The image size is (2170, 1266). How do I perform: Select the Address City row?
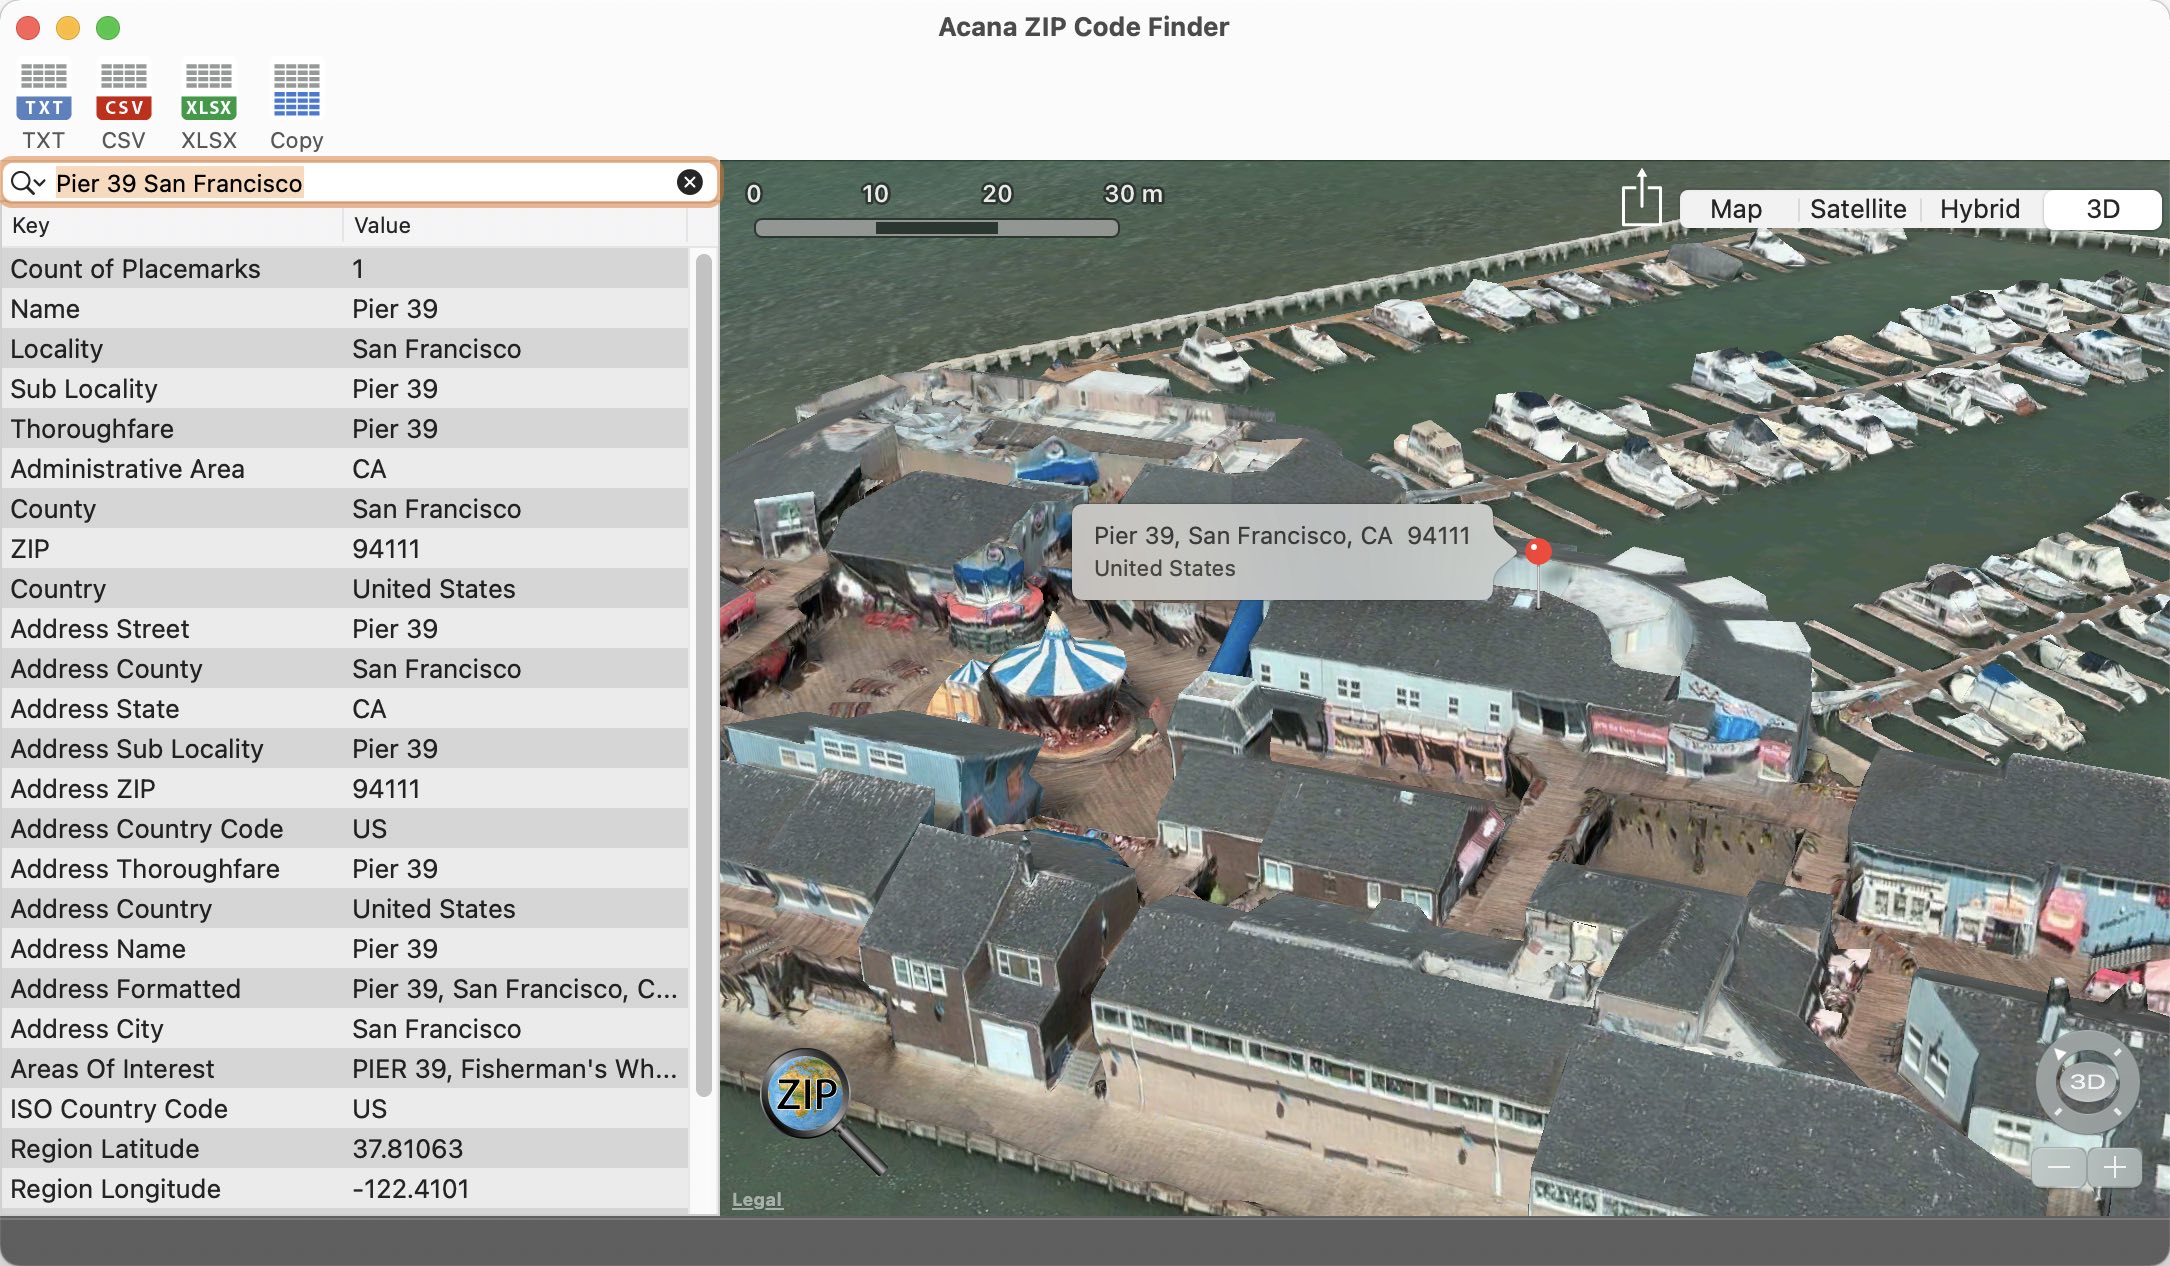(x=345, y=1029)
